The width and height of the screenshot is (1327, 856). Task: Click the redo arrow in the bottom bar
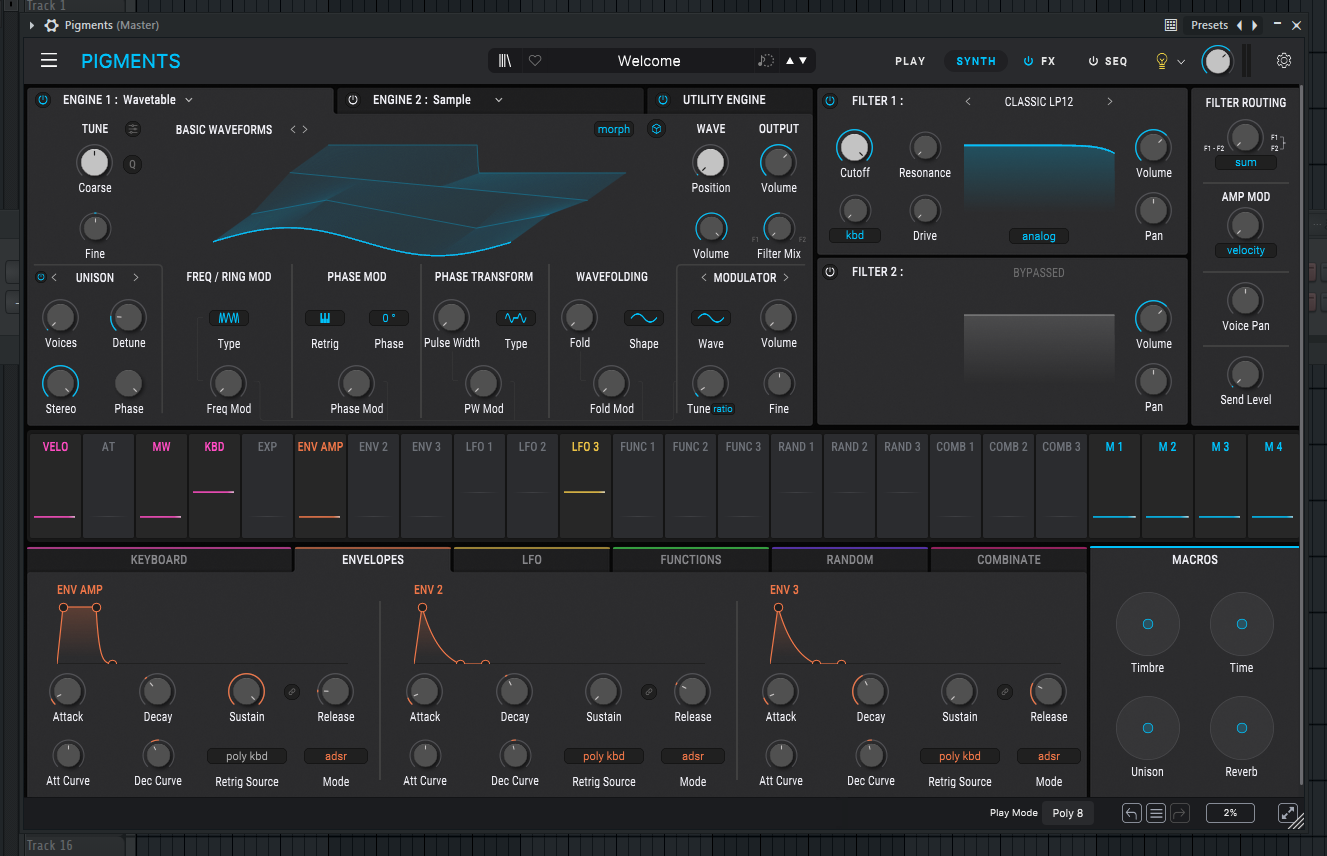(1180, 813)
